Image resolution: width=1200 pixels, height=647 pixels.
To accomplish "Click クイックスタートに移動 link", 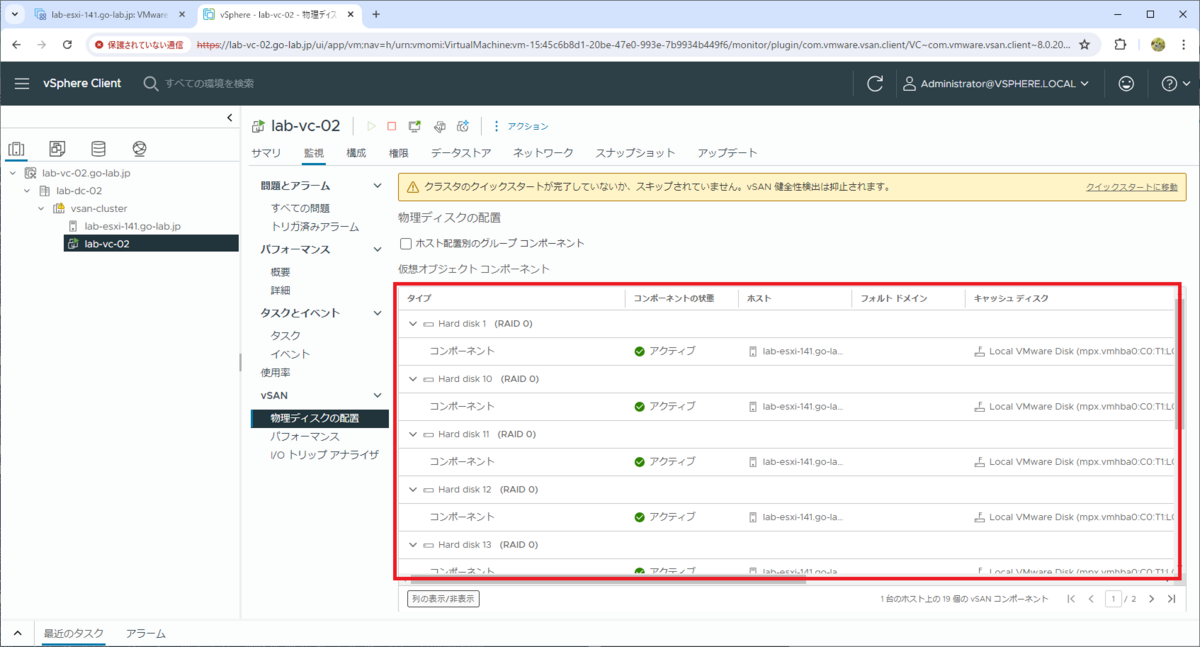I will click(x=1131, y=187).
